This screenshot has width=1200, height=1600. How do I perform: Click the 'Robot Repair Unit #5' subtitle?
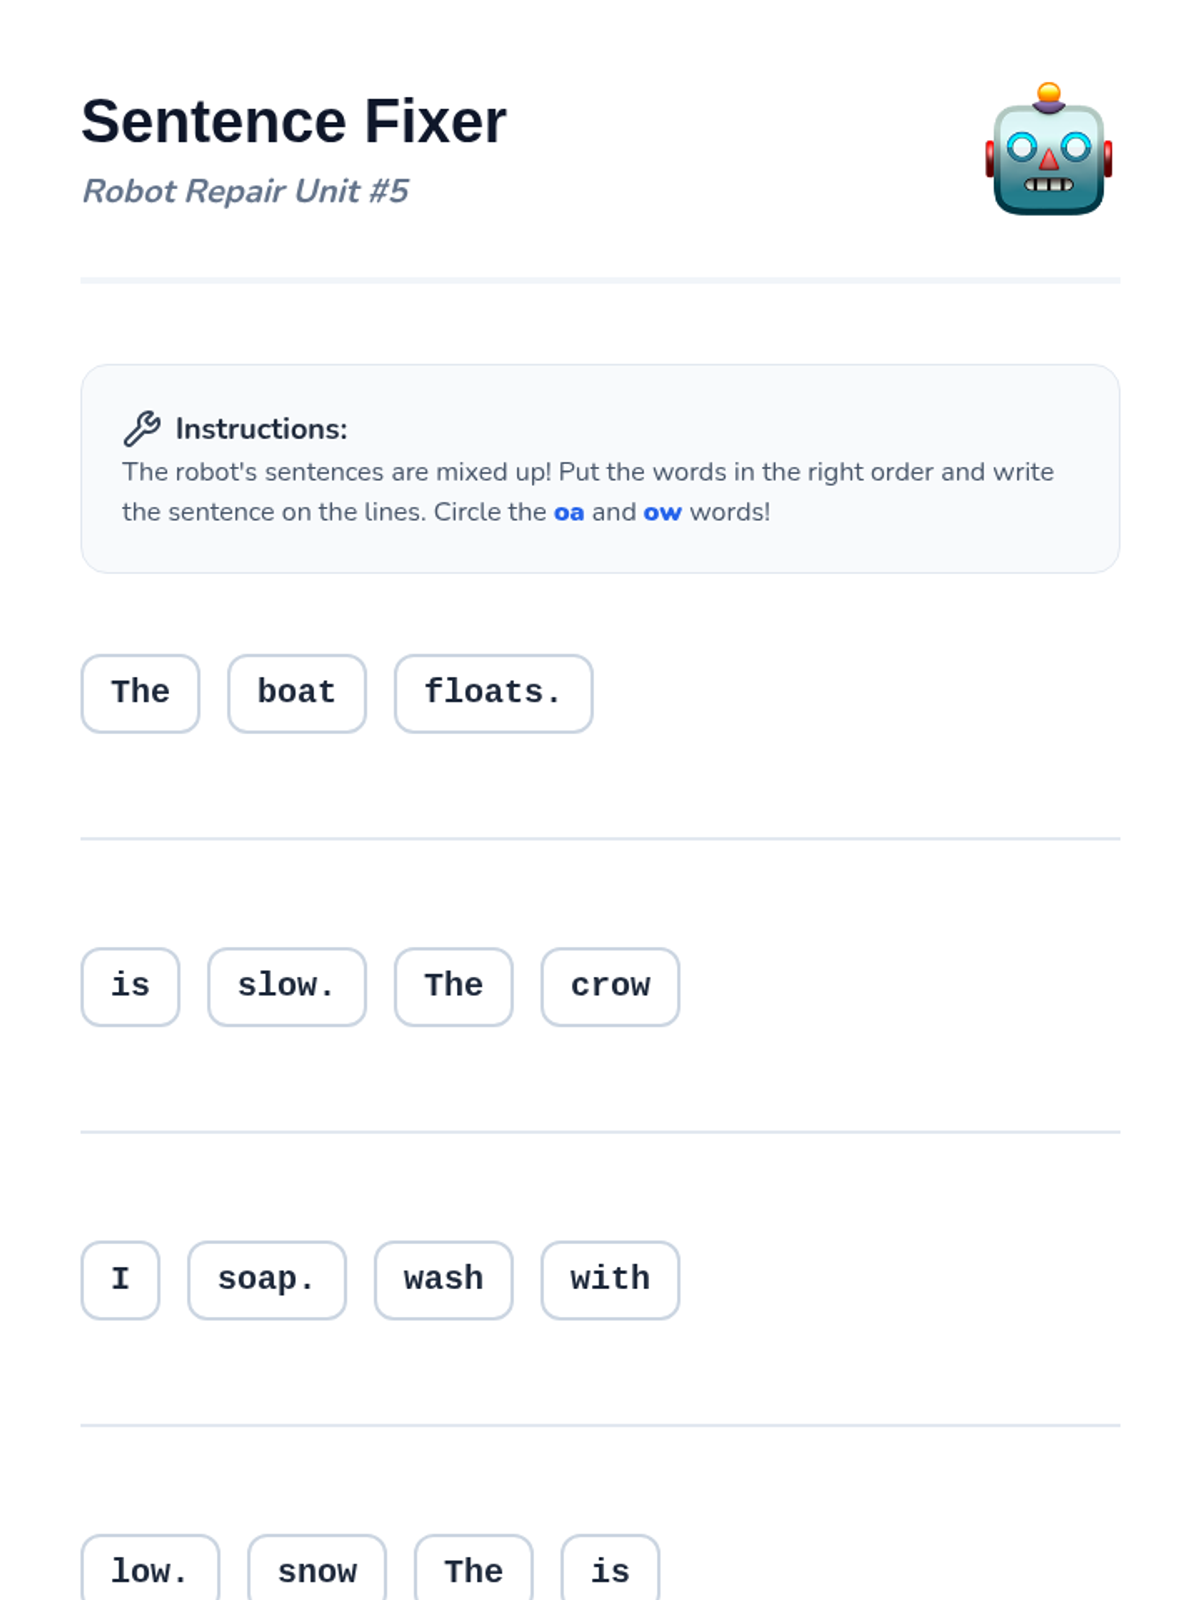245,190
